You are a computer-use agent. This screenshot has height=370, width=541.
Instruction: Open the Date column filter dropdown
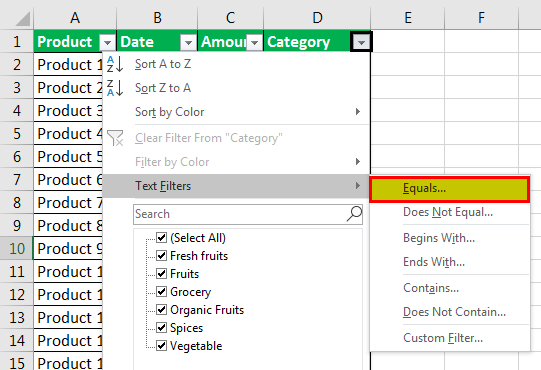188,43
